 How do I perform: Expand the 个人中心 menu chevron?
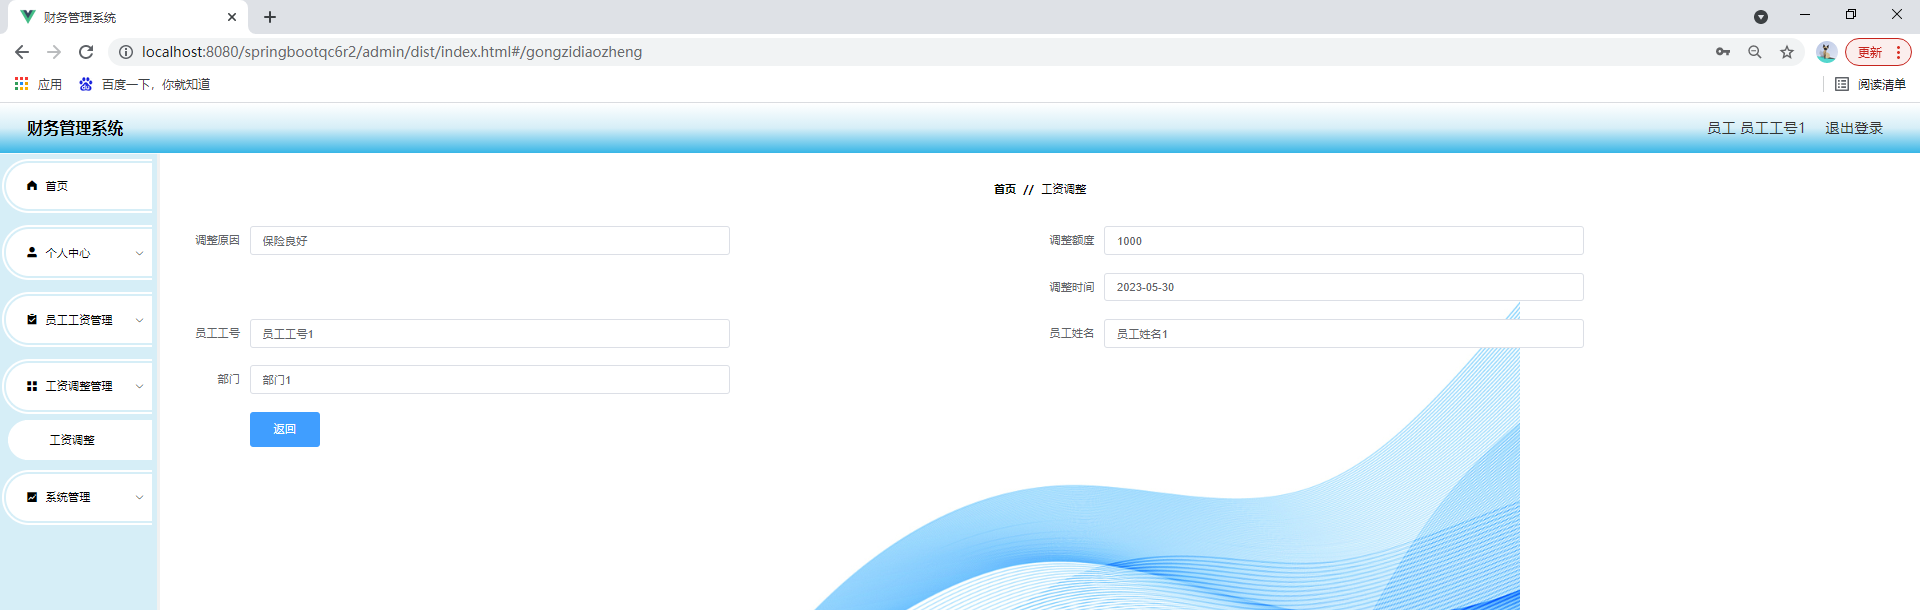[x=139, y=253]
